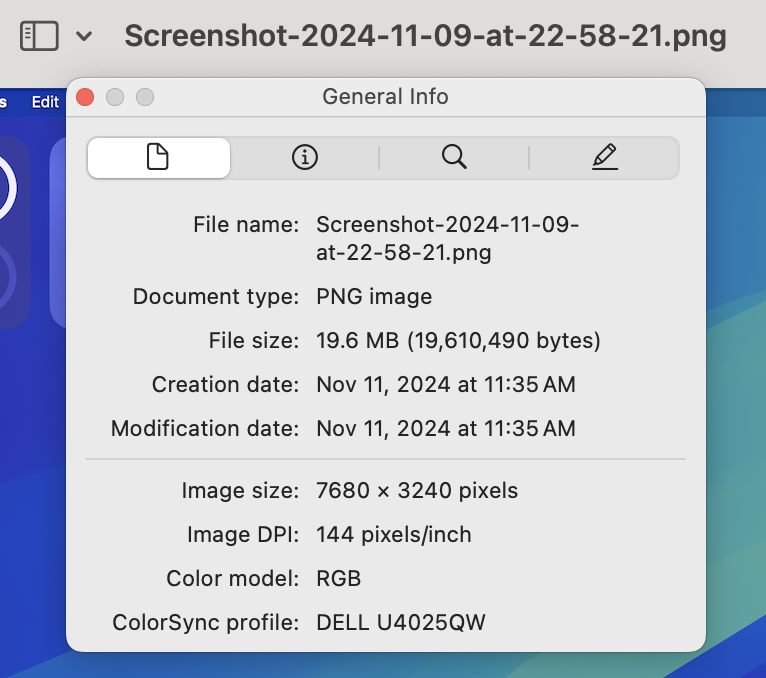766x678 pixels.
Task: Select the creation date value
Action: 445,385
